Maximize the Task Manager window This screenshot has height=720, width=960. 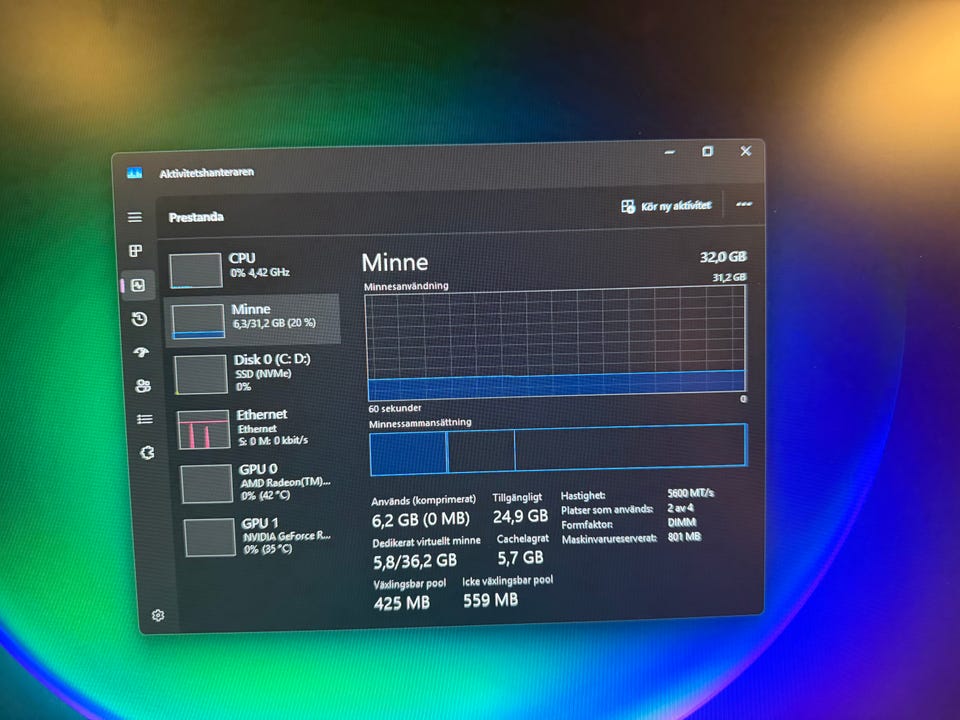coord(708,151)
